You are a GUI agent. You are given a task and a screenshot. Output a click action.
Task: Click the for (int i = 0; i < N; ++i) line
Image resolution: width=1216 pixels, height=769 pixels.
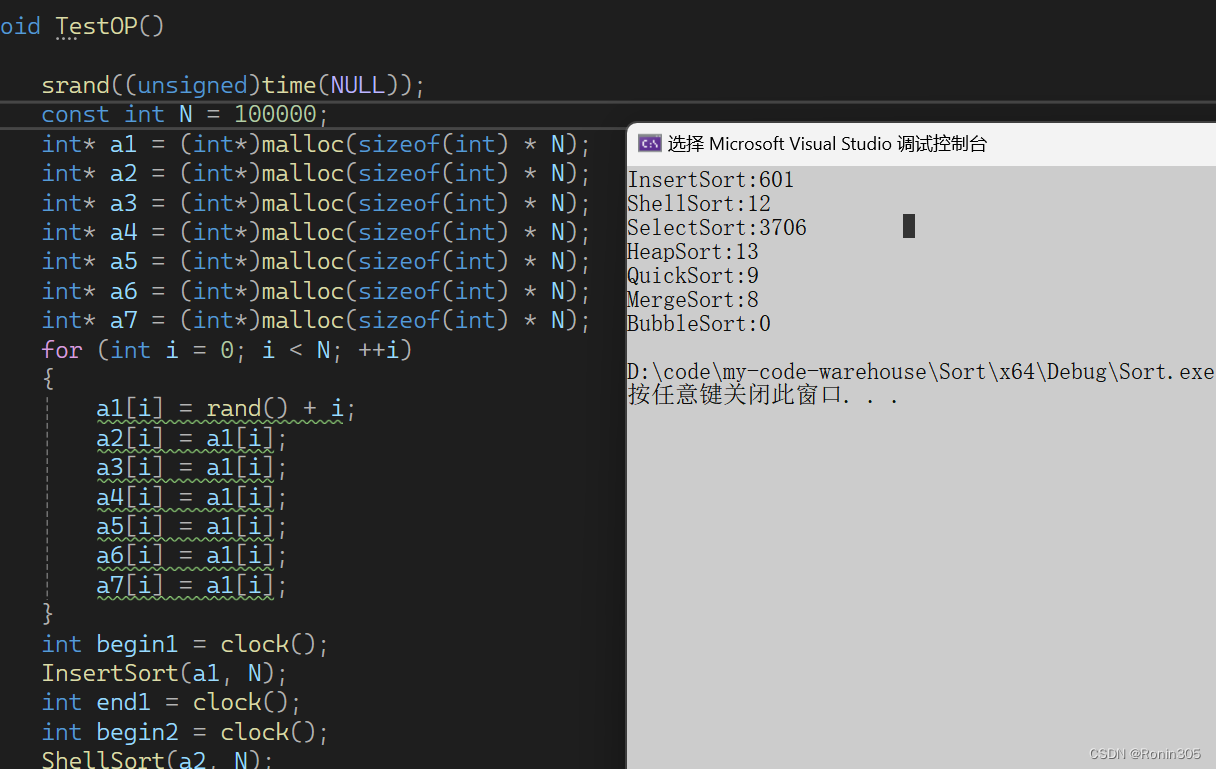coord(227,350)
